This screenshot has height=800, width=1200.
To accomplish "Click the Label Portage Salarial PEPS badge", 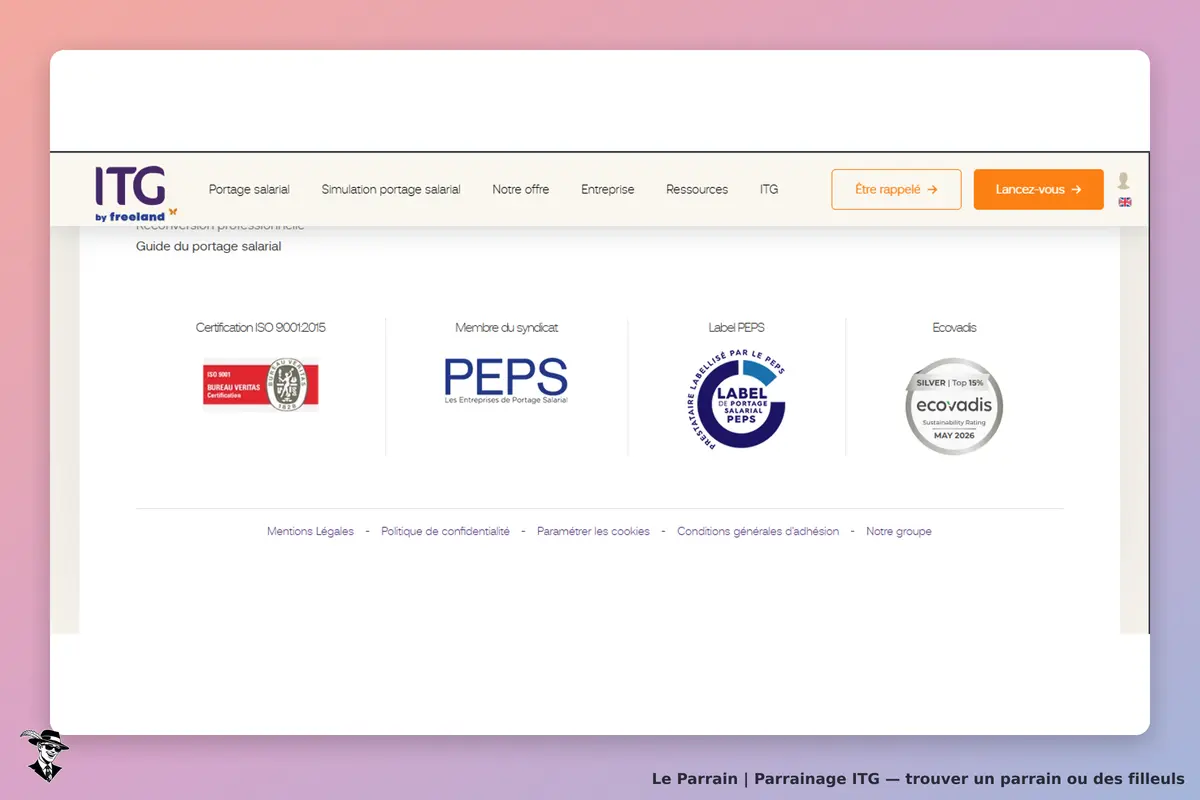I will (737, 399).
